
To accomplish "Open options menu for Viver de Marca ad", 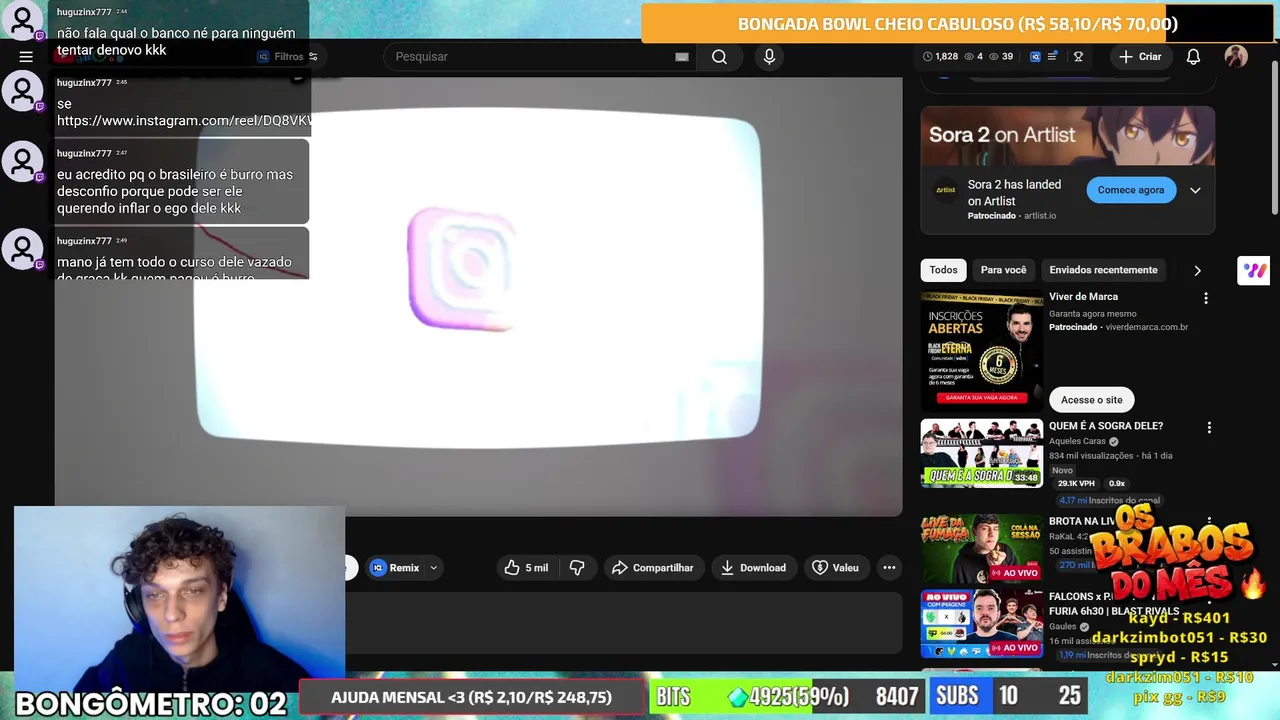I will tap(1206, 298).
